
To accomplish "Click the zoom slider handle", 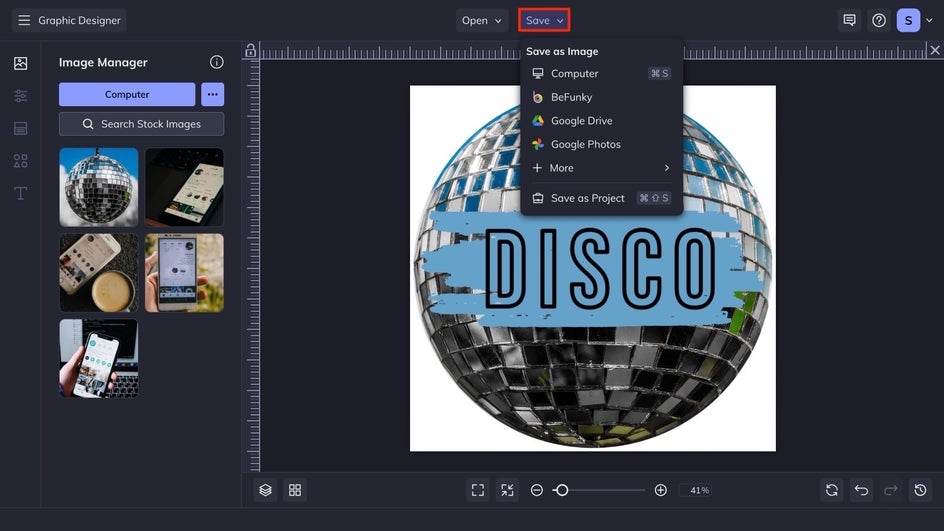I will tap(562, 490).
